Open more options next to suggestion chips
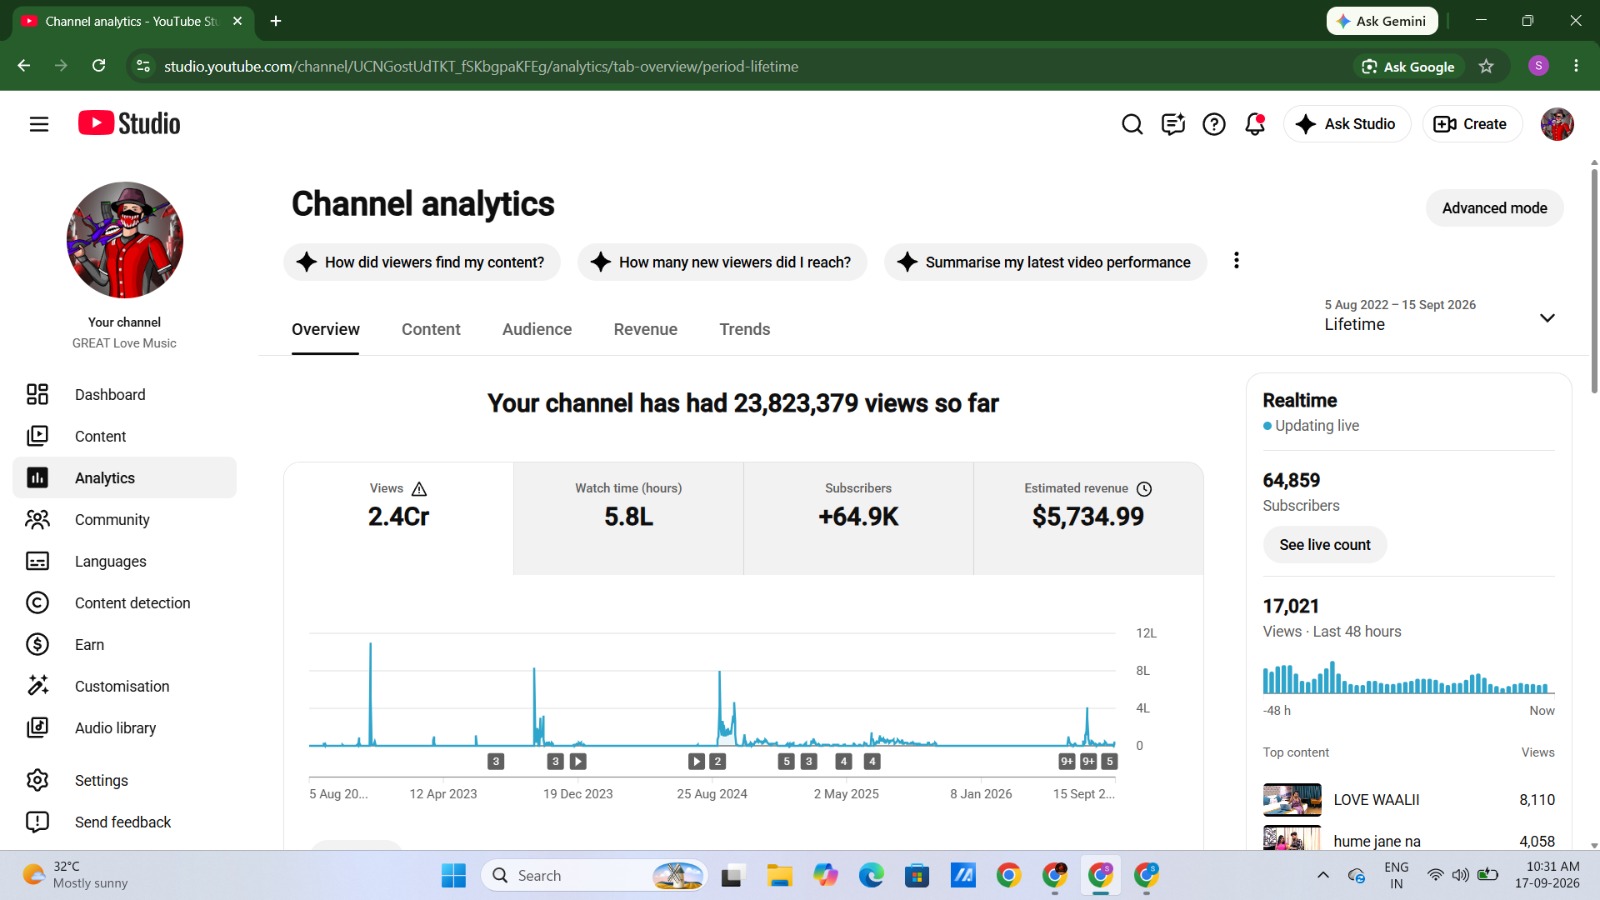Image resolution: width=1600 pixels, height=900 pixels. pyautogui.click(x=1236, y=260)
